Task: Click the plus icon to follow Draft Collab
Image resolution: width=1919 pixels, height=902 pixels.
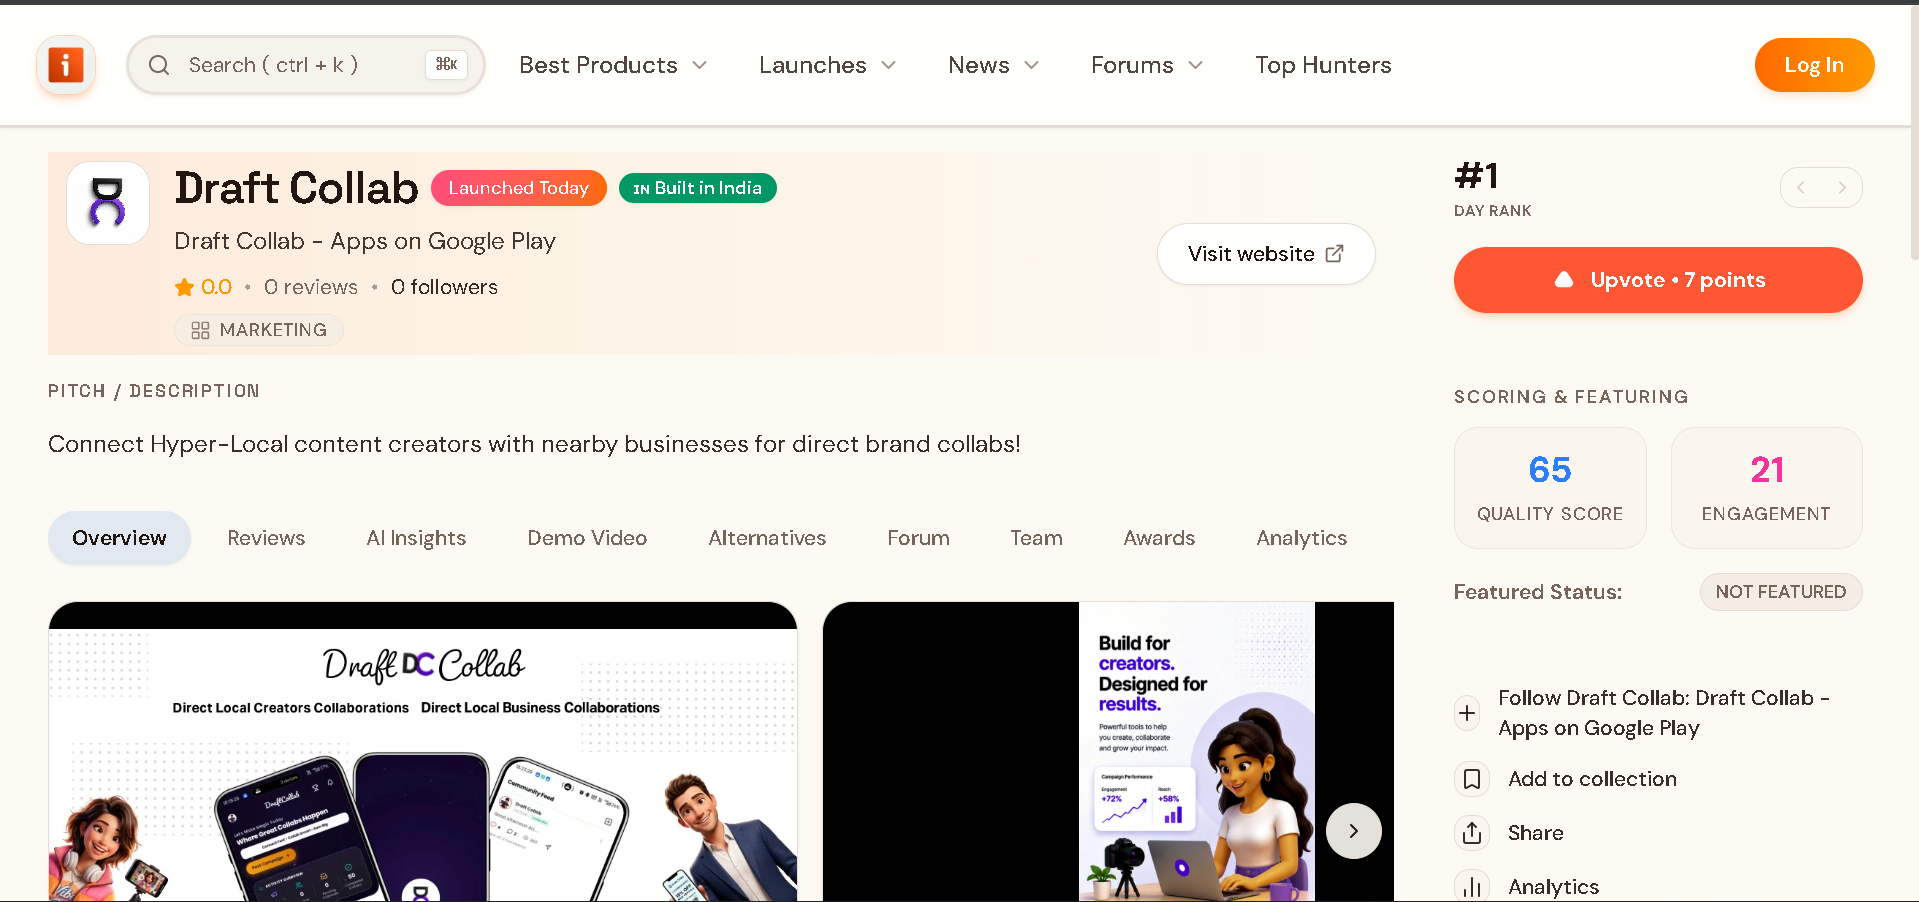Action: (1467, 713)
